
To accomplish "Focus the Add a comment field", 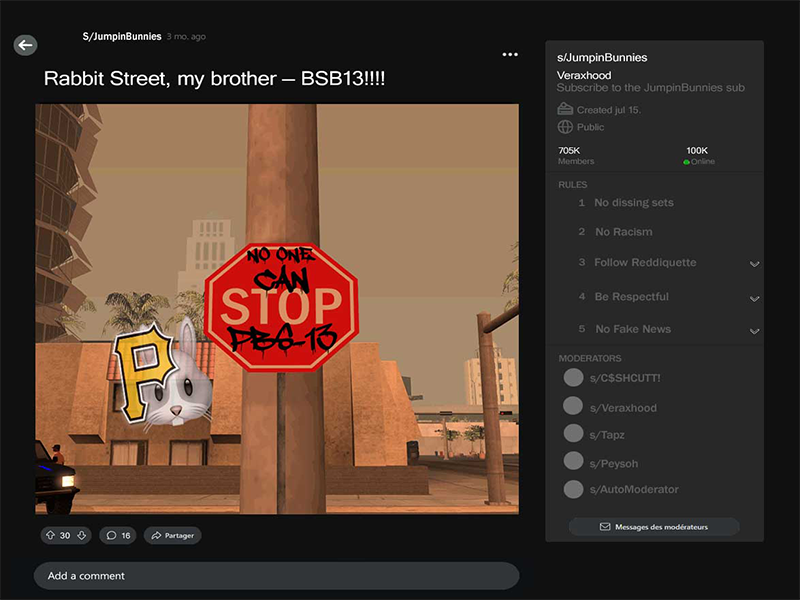I will pyautogui.click(x=276, y=576).
